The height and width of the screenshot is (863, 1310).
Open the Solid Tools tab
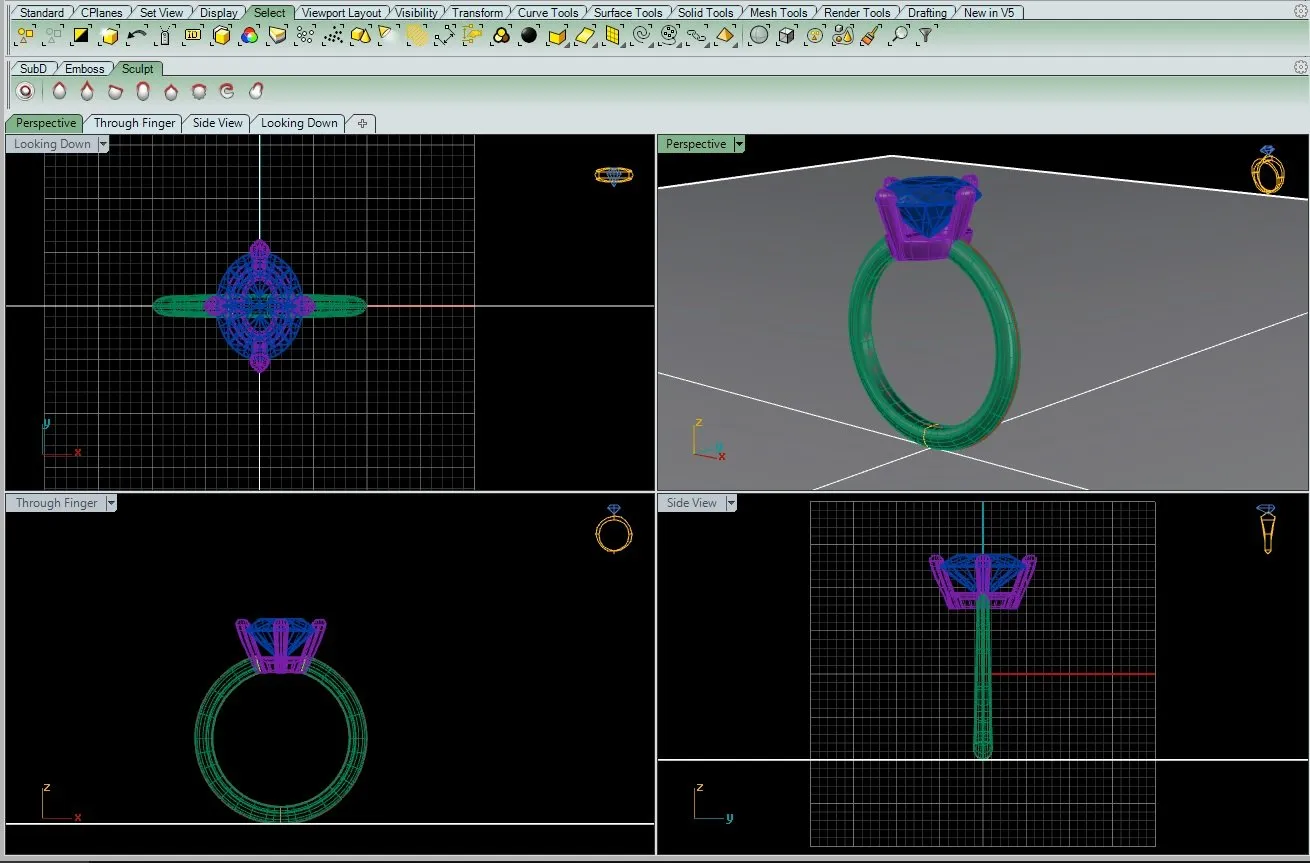coord(705,13)
